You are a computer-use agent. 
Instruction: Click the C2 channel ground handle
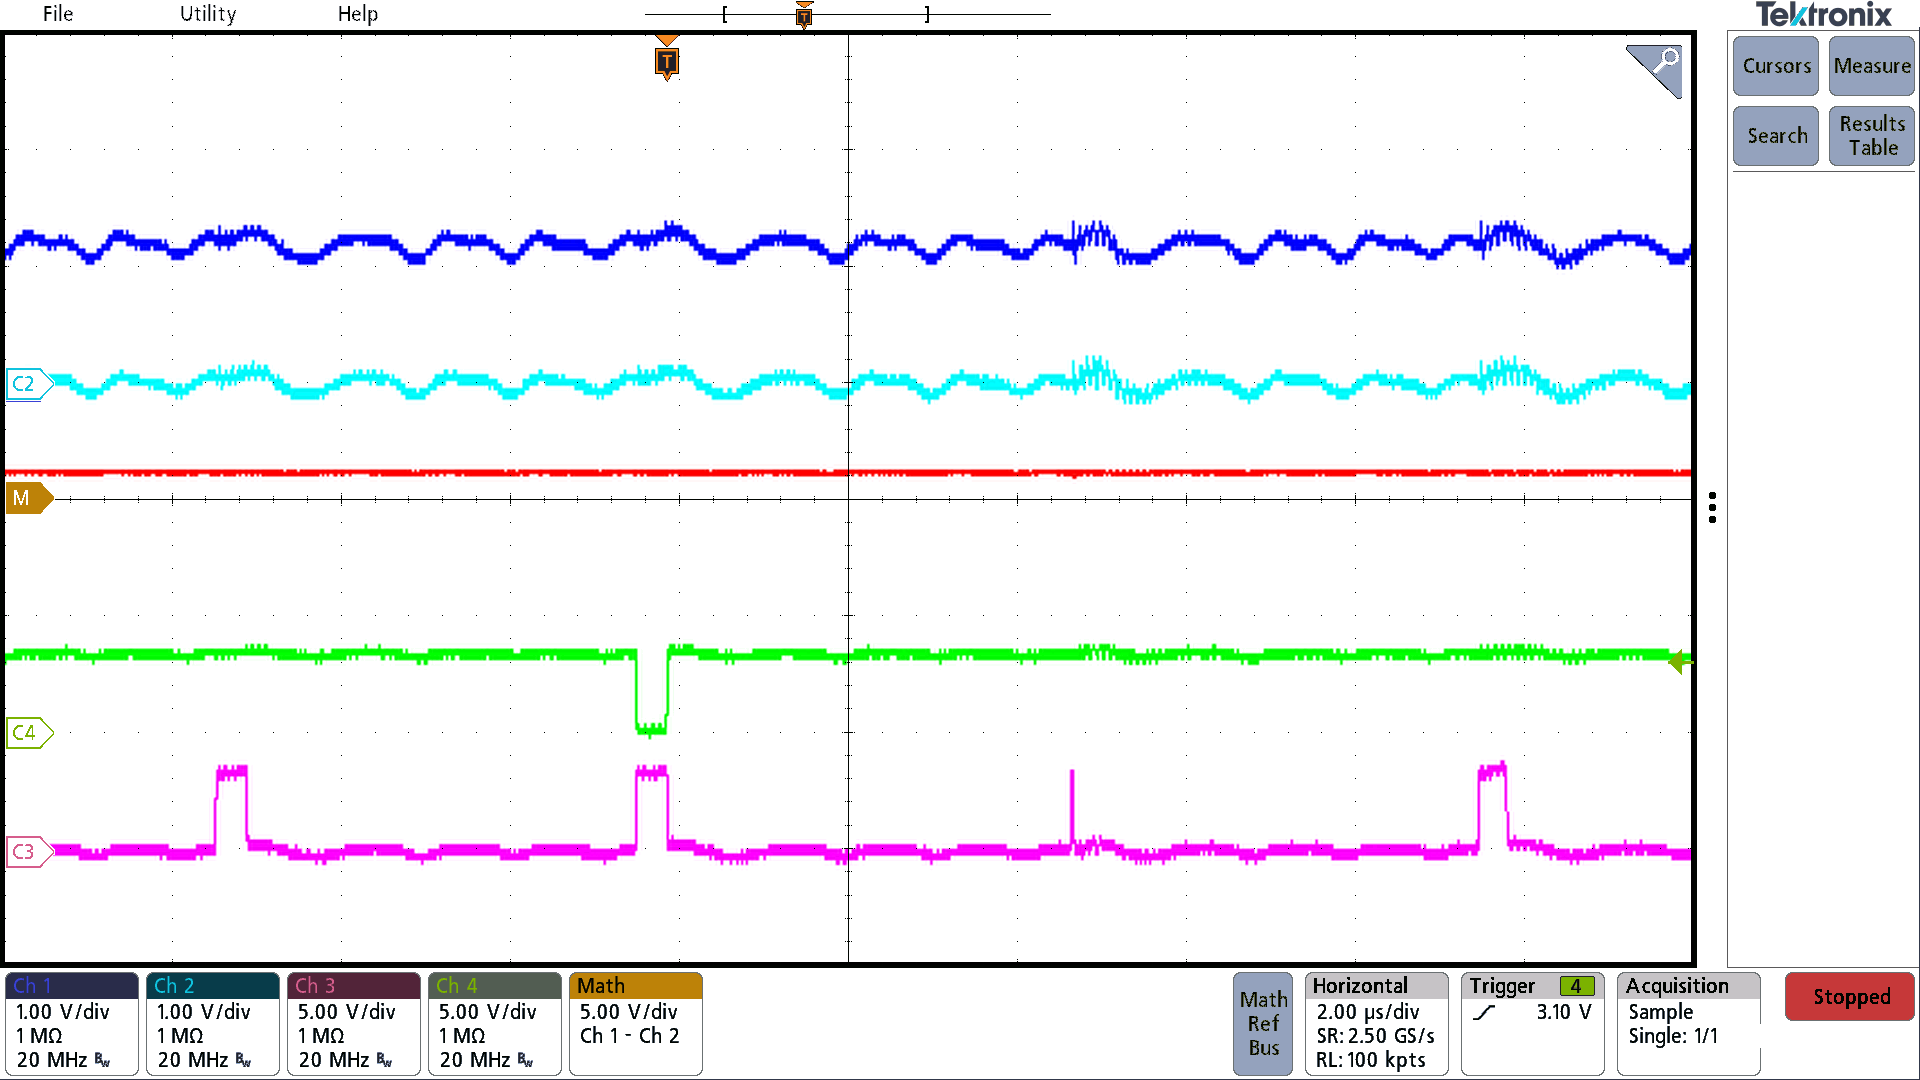(27, 384)
